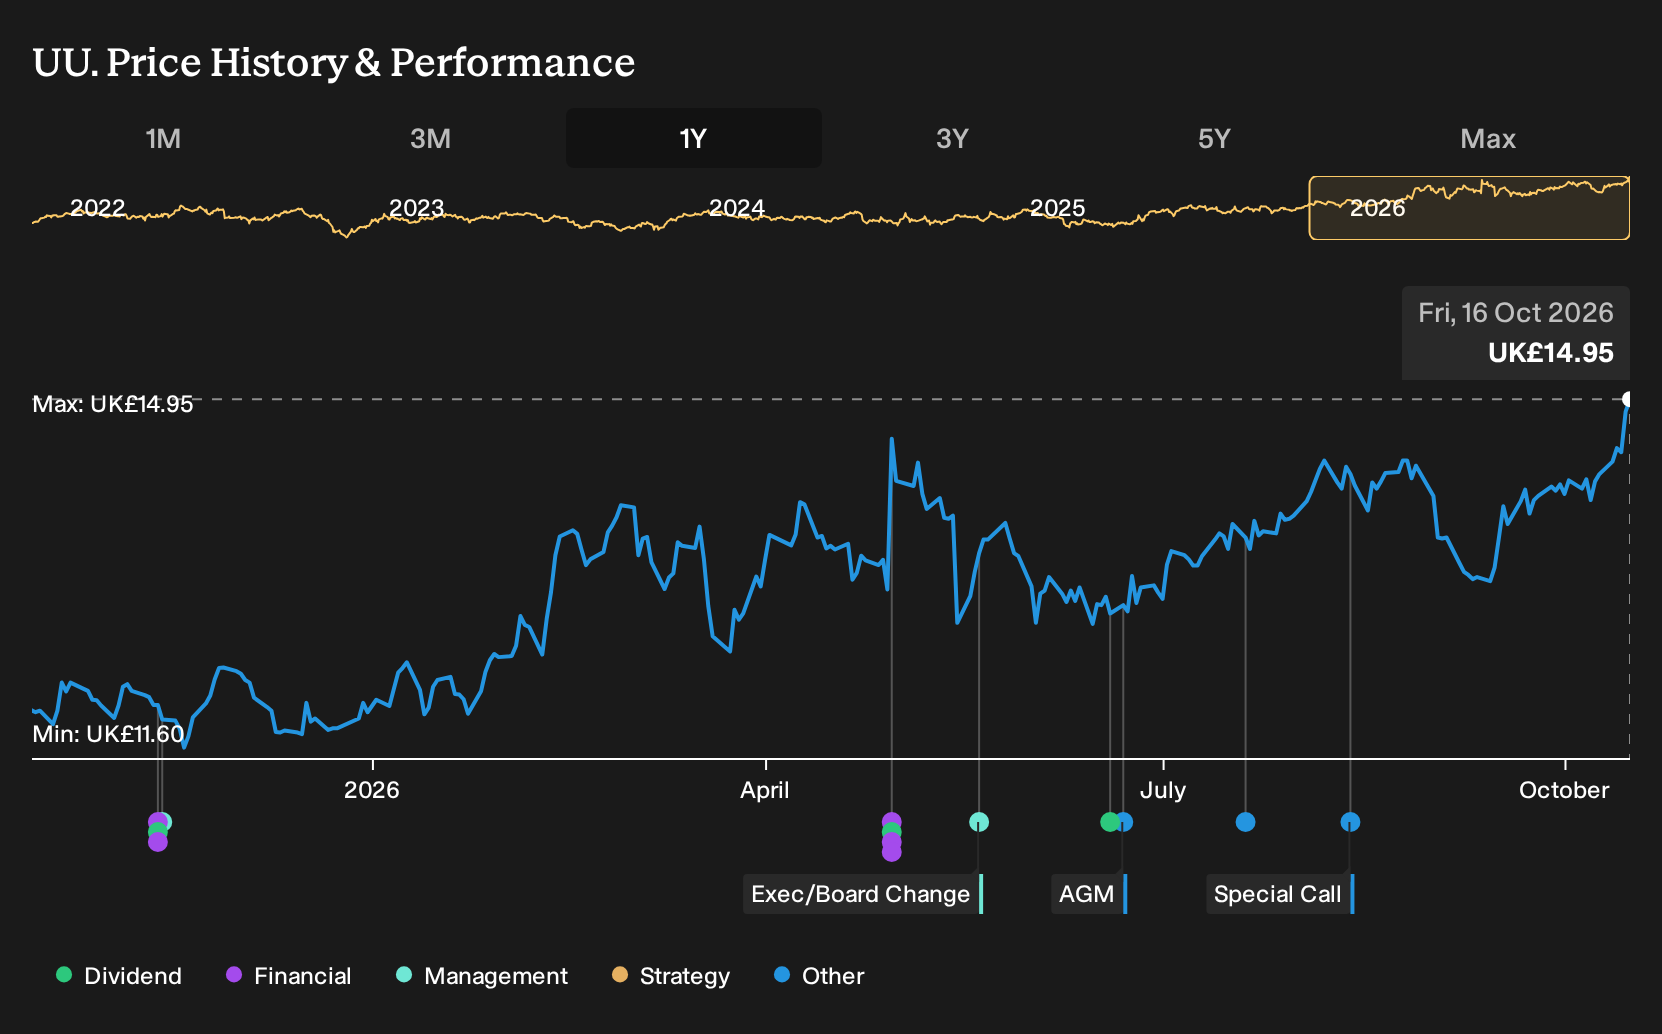Select the 1Y time range tab
The height and width of the screenshot is (1034, 1662).
pos(694,138)
